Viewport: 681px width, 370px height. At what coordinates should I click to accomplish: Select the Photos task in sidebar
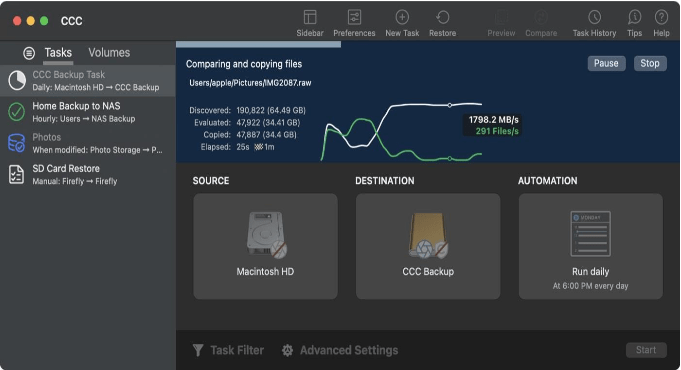88,143
